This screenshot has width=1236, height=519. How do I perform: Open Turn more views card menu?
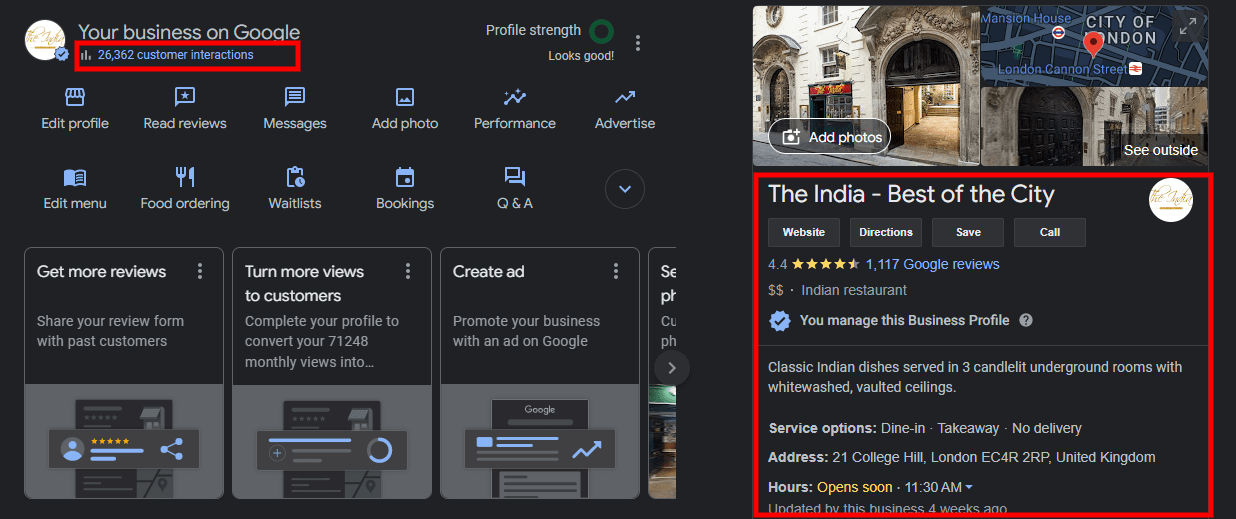coord(408,271)
